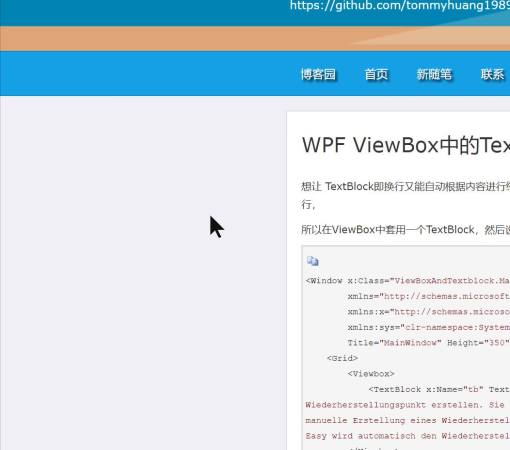The height and width of the screenshot is (450, 510).
Task: Click the xmlns schemas.microsoft code line
Action: (428, 296)
